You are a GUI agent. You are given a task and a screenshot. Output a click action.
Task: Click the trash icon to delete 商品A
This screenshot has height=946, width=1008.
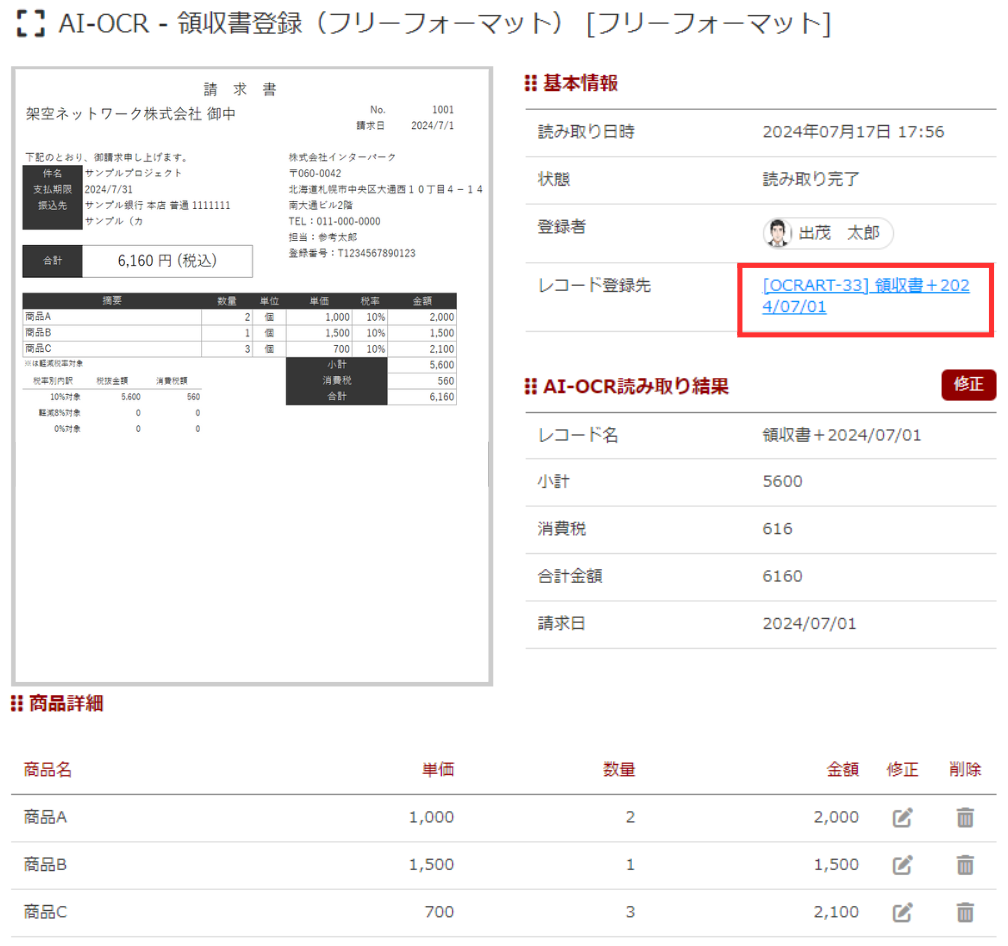963,817
